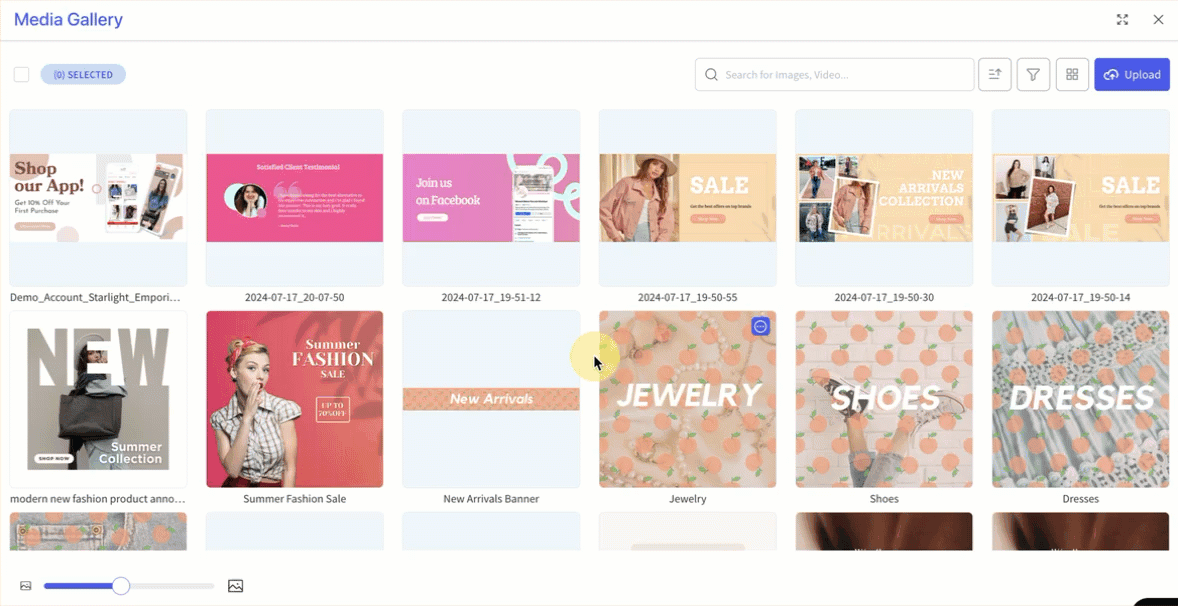The image size is (1178, 606).
Task: Click small image icon beside size slider
Action: pyautogui.click(x=26, y=586)
